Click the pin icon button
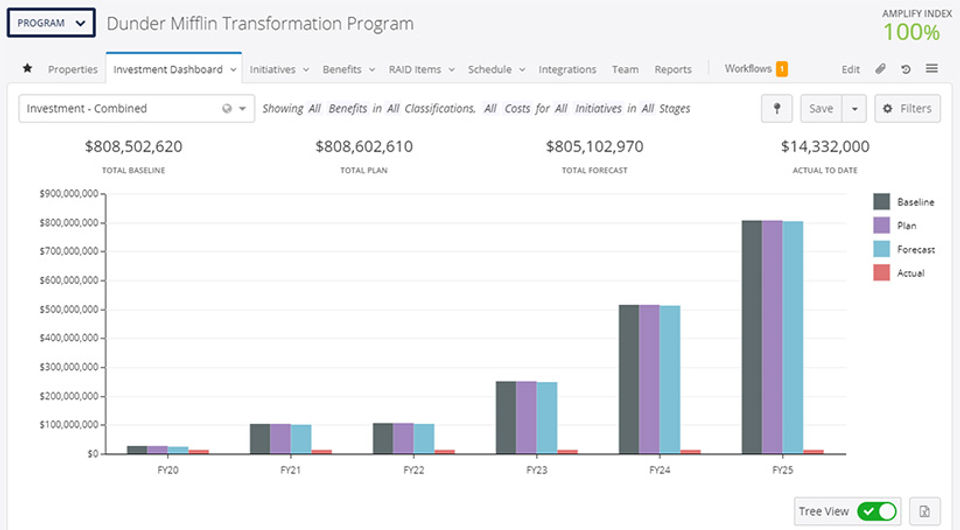This screenshot has height=530, width=960. (x=776, y=108)
